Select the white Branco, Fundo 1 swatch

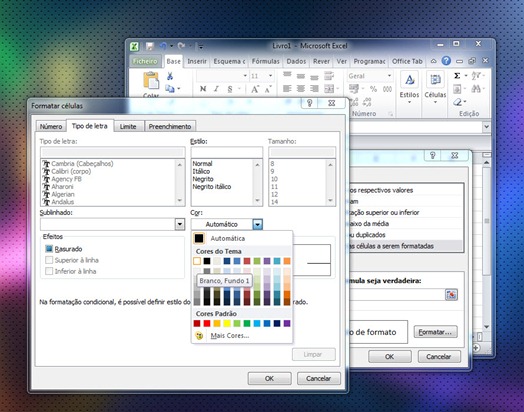(x=197, y=261)
